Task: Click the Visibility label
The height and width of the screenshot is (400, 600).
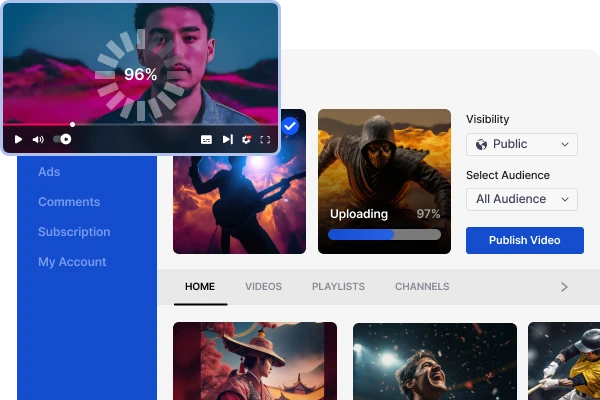Action: click(488, 119)
